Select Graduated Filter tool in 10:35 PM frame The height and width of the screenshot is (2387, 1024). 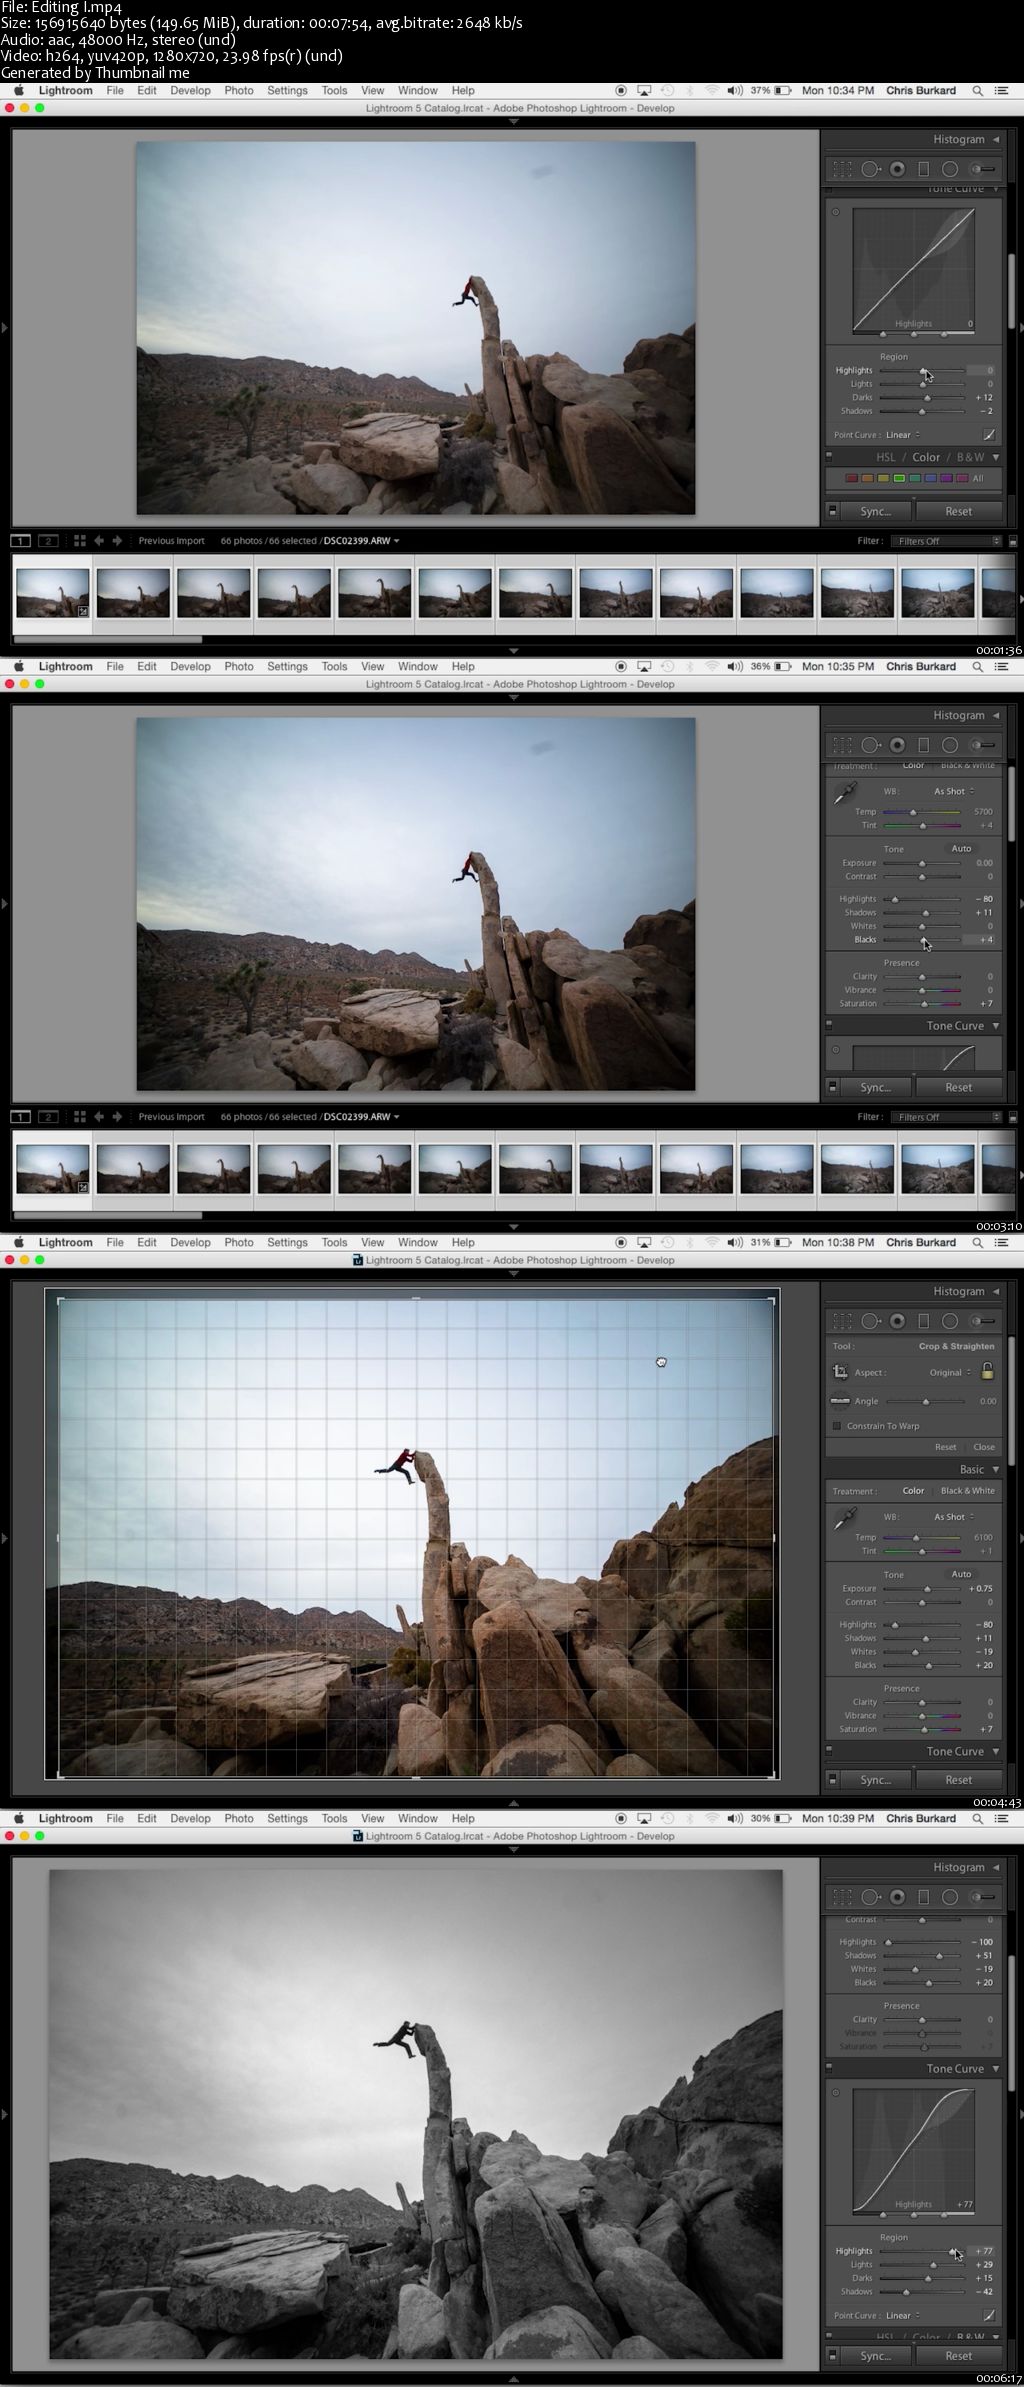click(924, 745)
